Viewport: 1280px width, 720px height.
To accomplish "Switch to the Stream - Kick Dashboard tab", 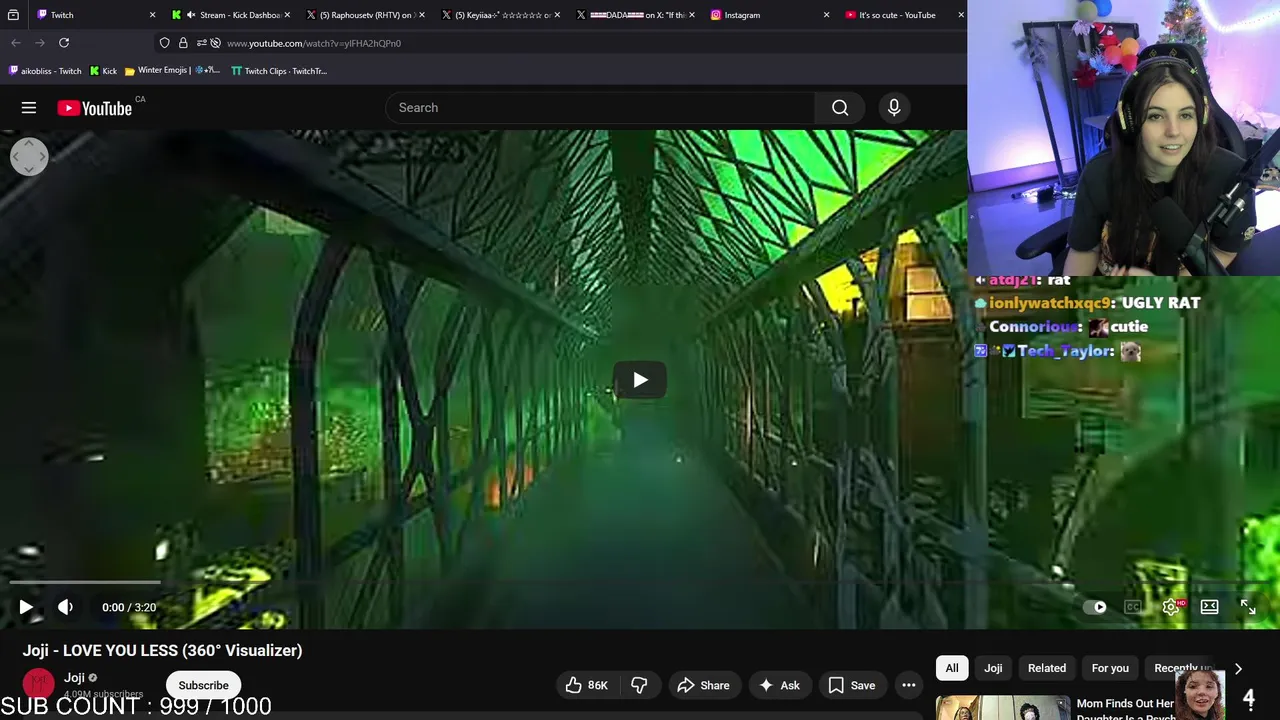I will [231, 15].
